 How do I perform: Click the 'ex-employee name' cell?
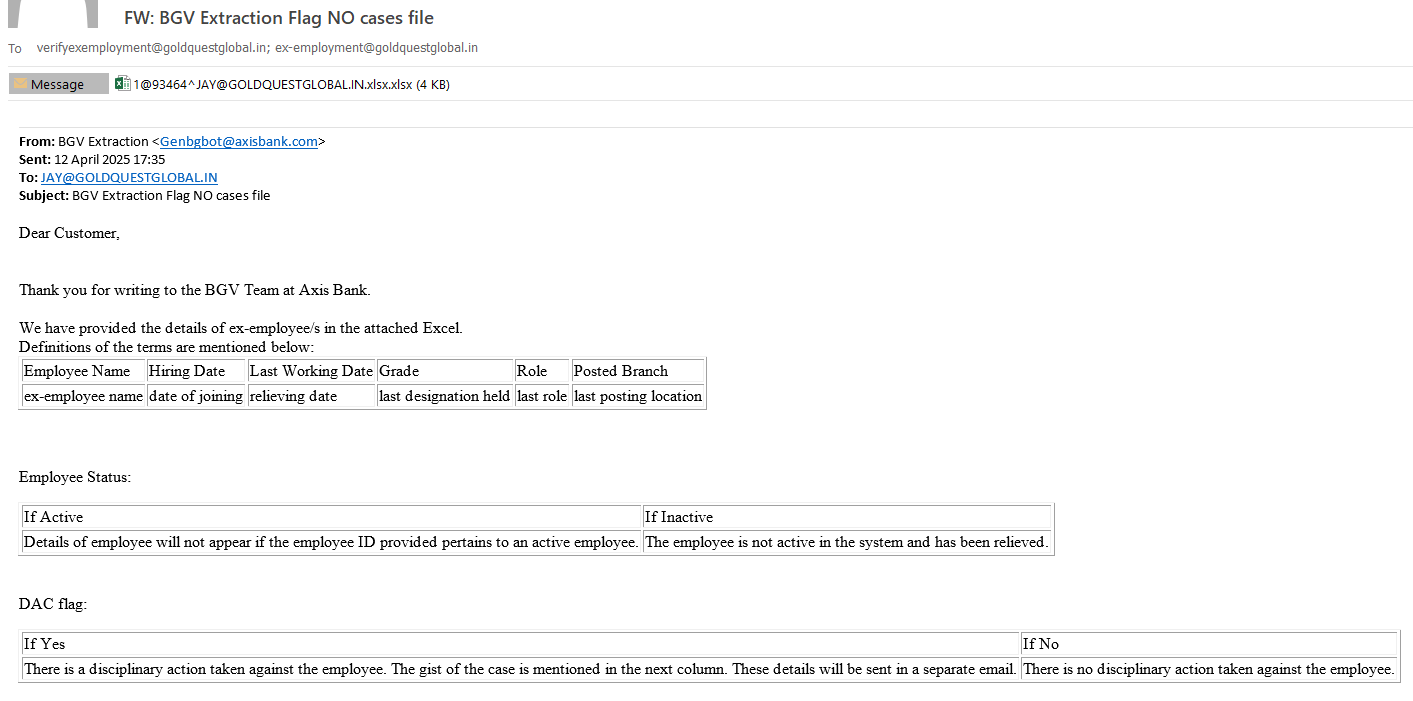tap(84, 396)
